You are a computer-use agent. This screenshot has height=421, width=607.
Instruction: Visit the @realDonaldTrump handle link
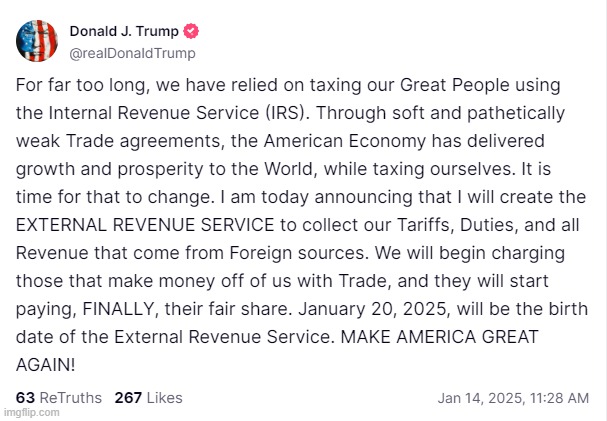(132, 53)
